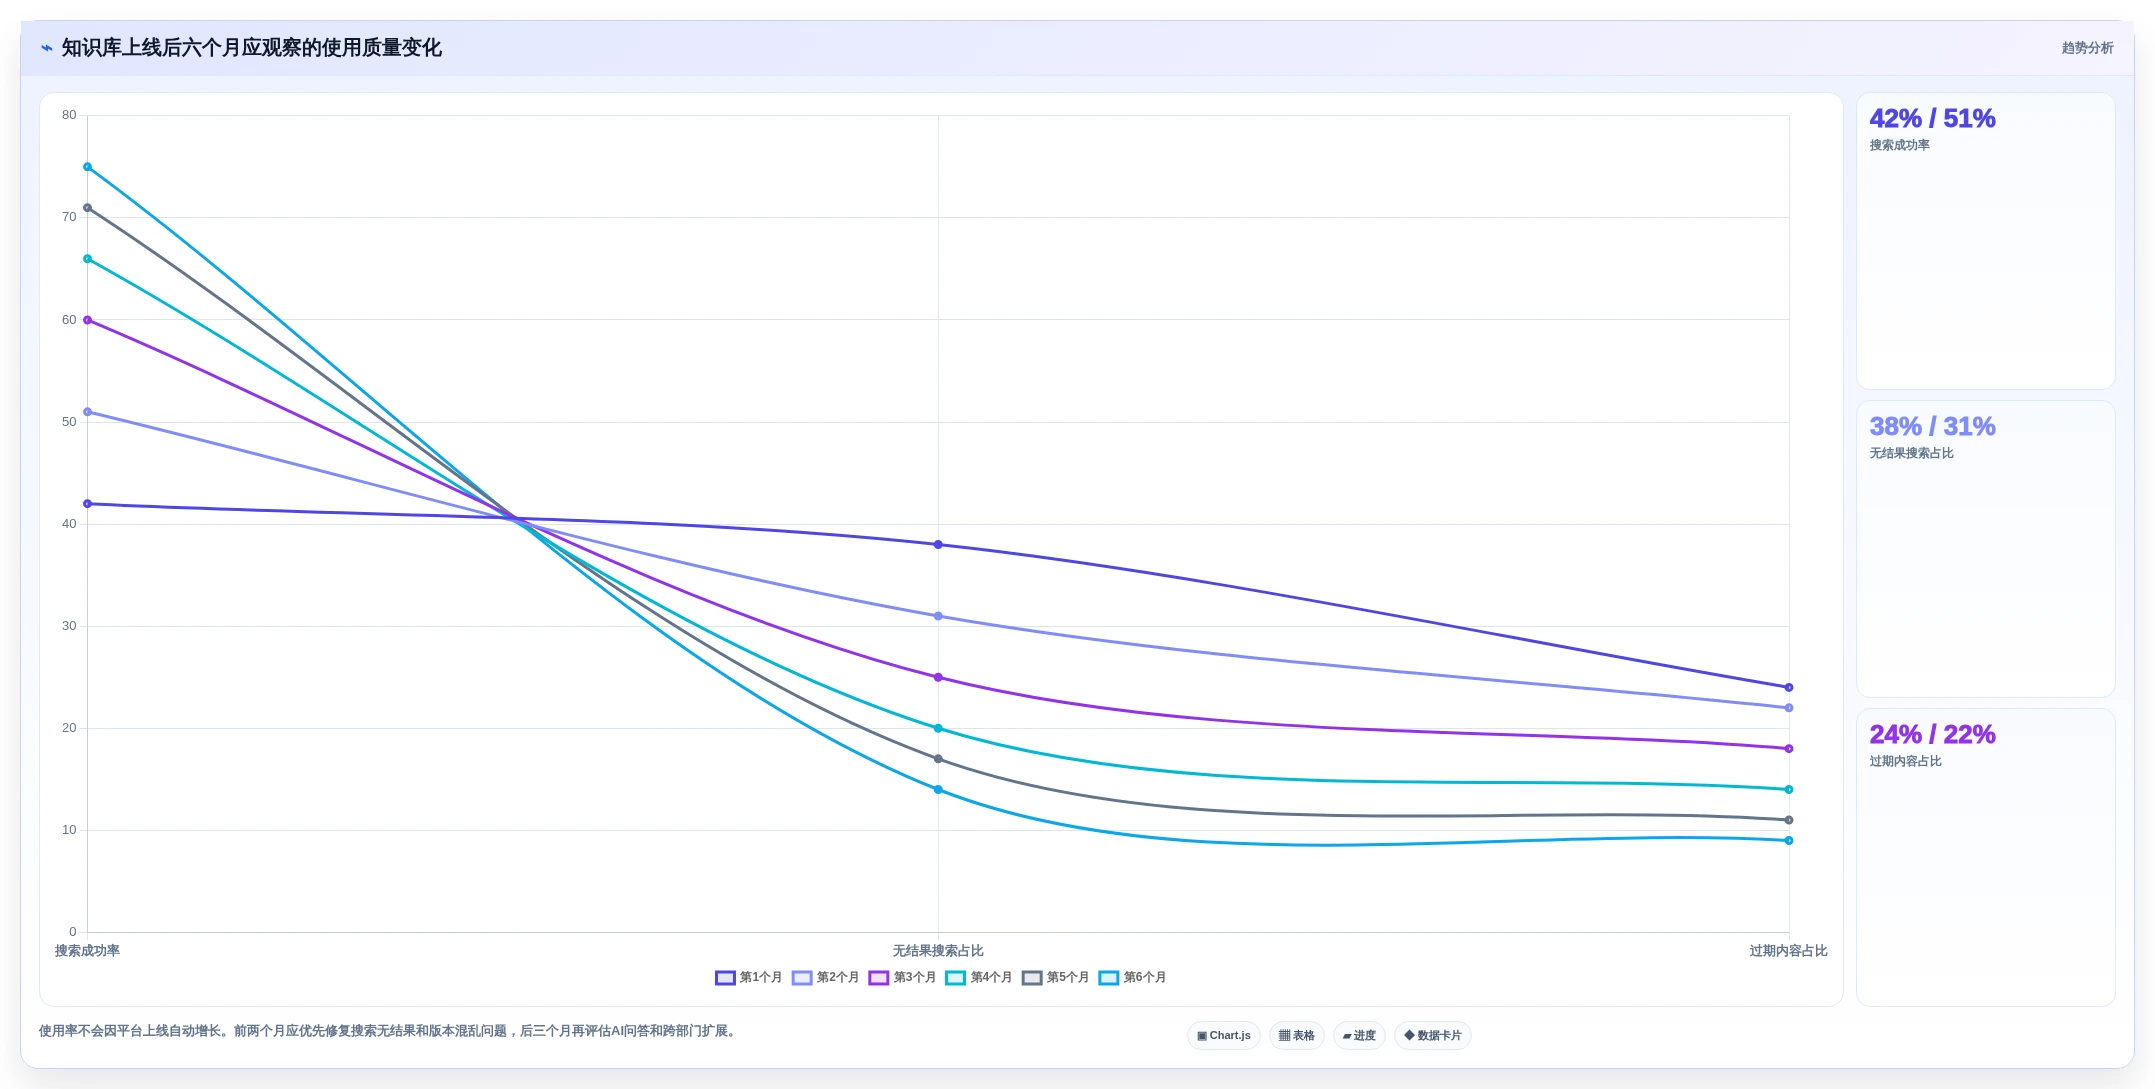Screen dimensions: 2155x1089
Task: Open the 24% / 22% 过期内容占比 card
Action: (x=1986, y=857)
